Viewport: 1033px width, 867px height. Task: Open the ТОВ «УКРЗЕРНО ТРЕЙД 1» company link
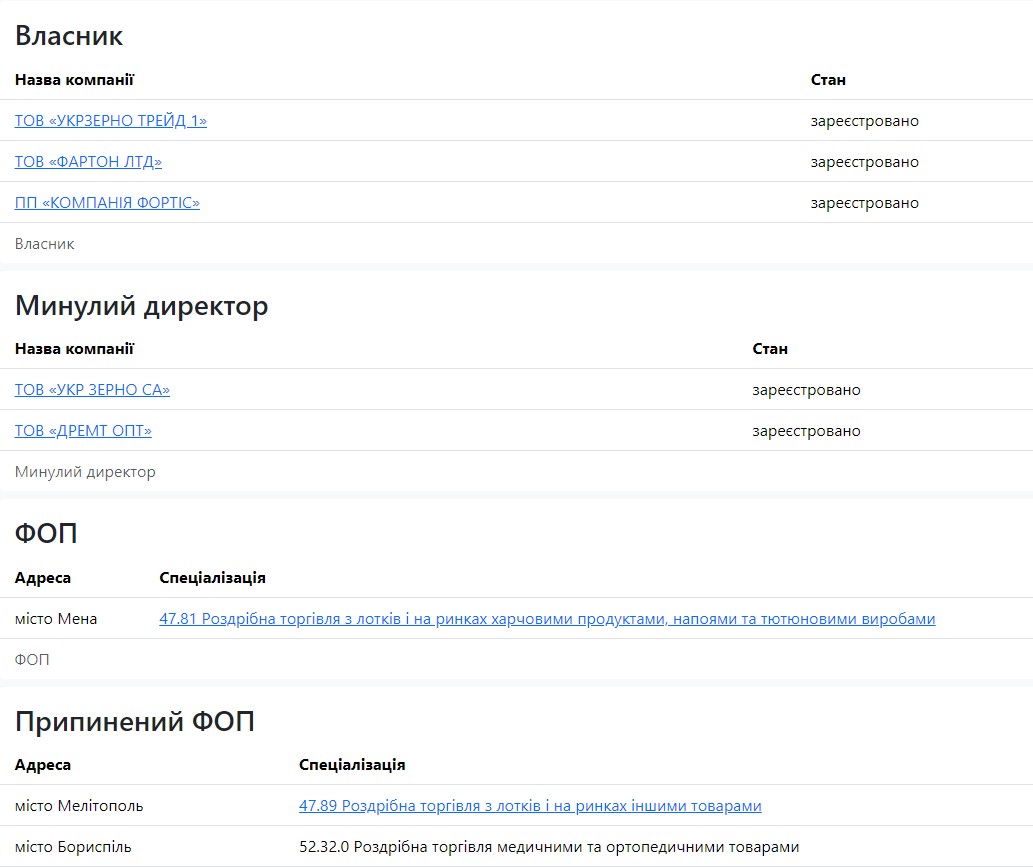110,121
